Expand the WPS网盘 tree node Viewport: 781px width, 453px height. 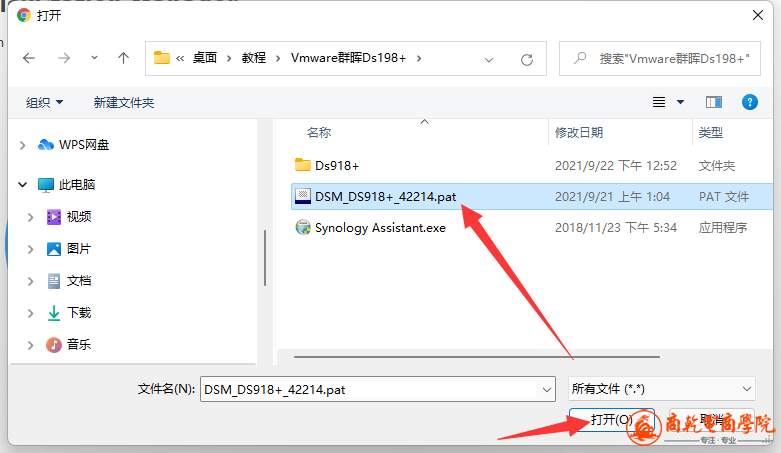coord(22,145)
